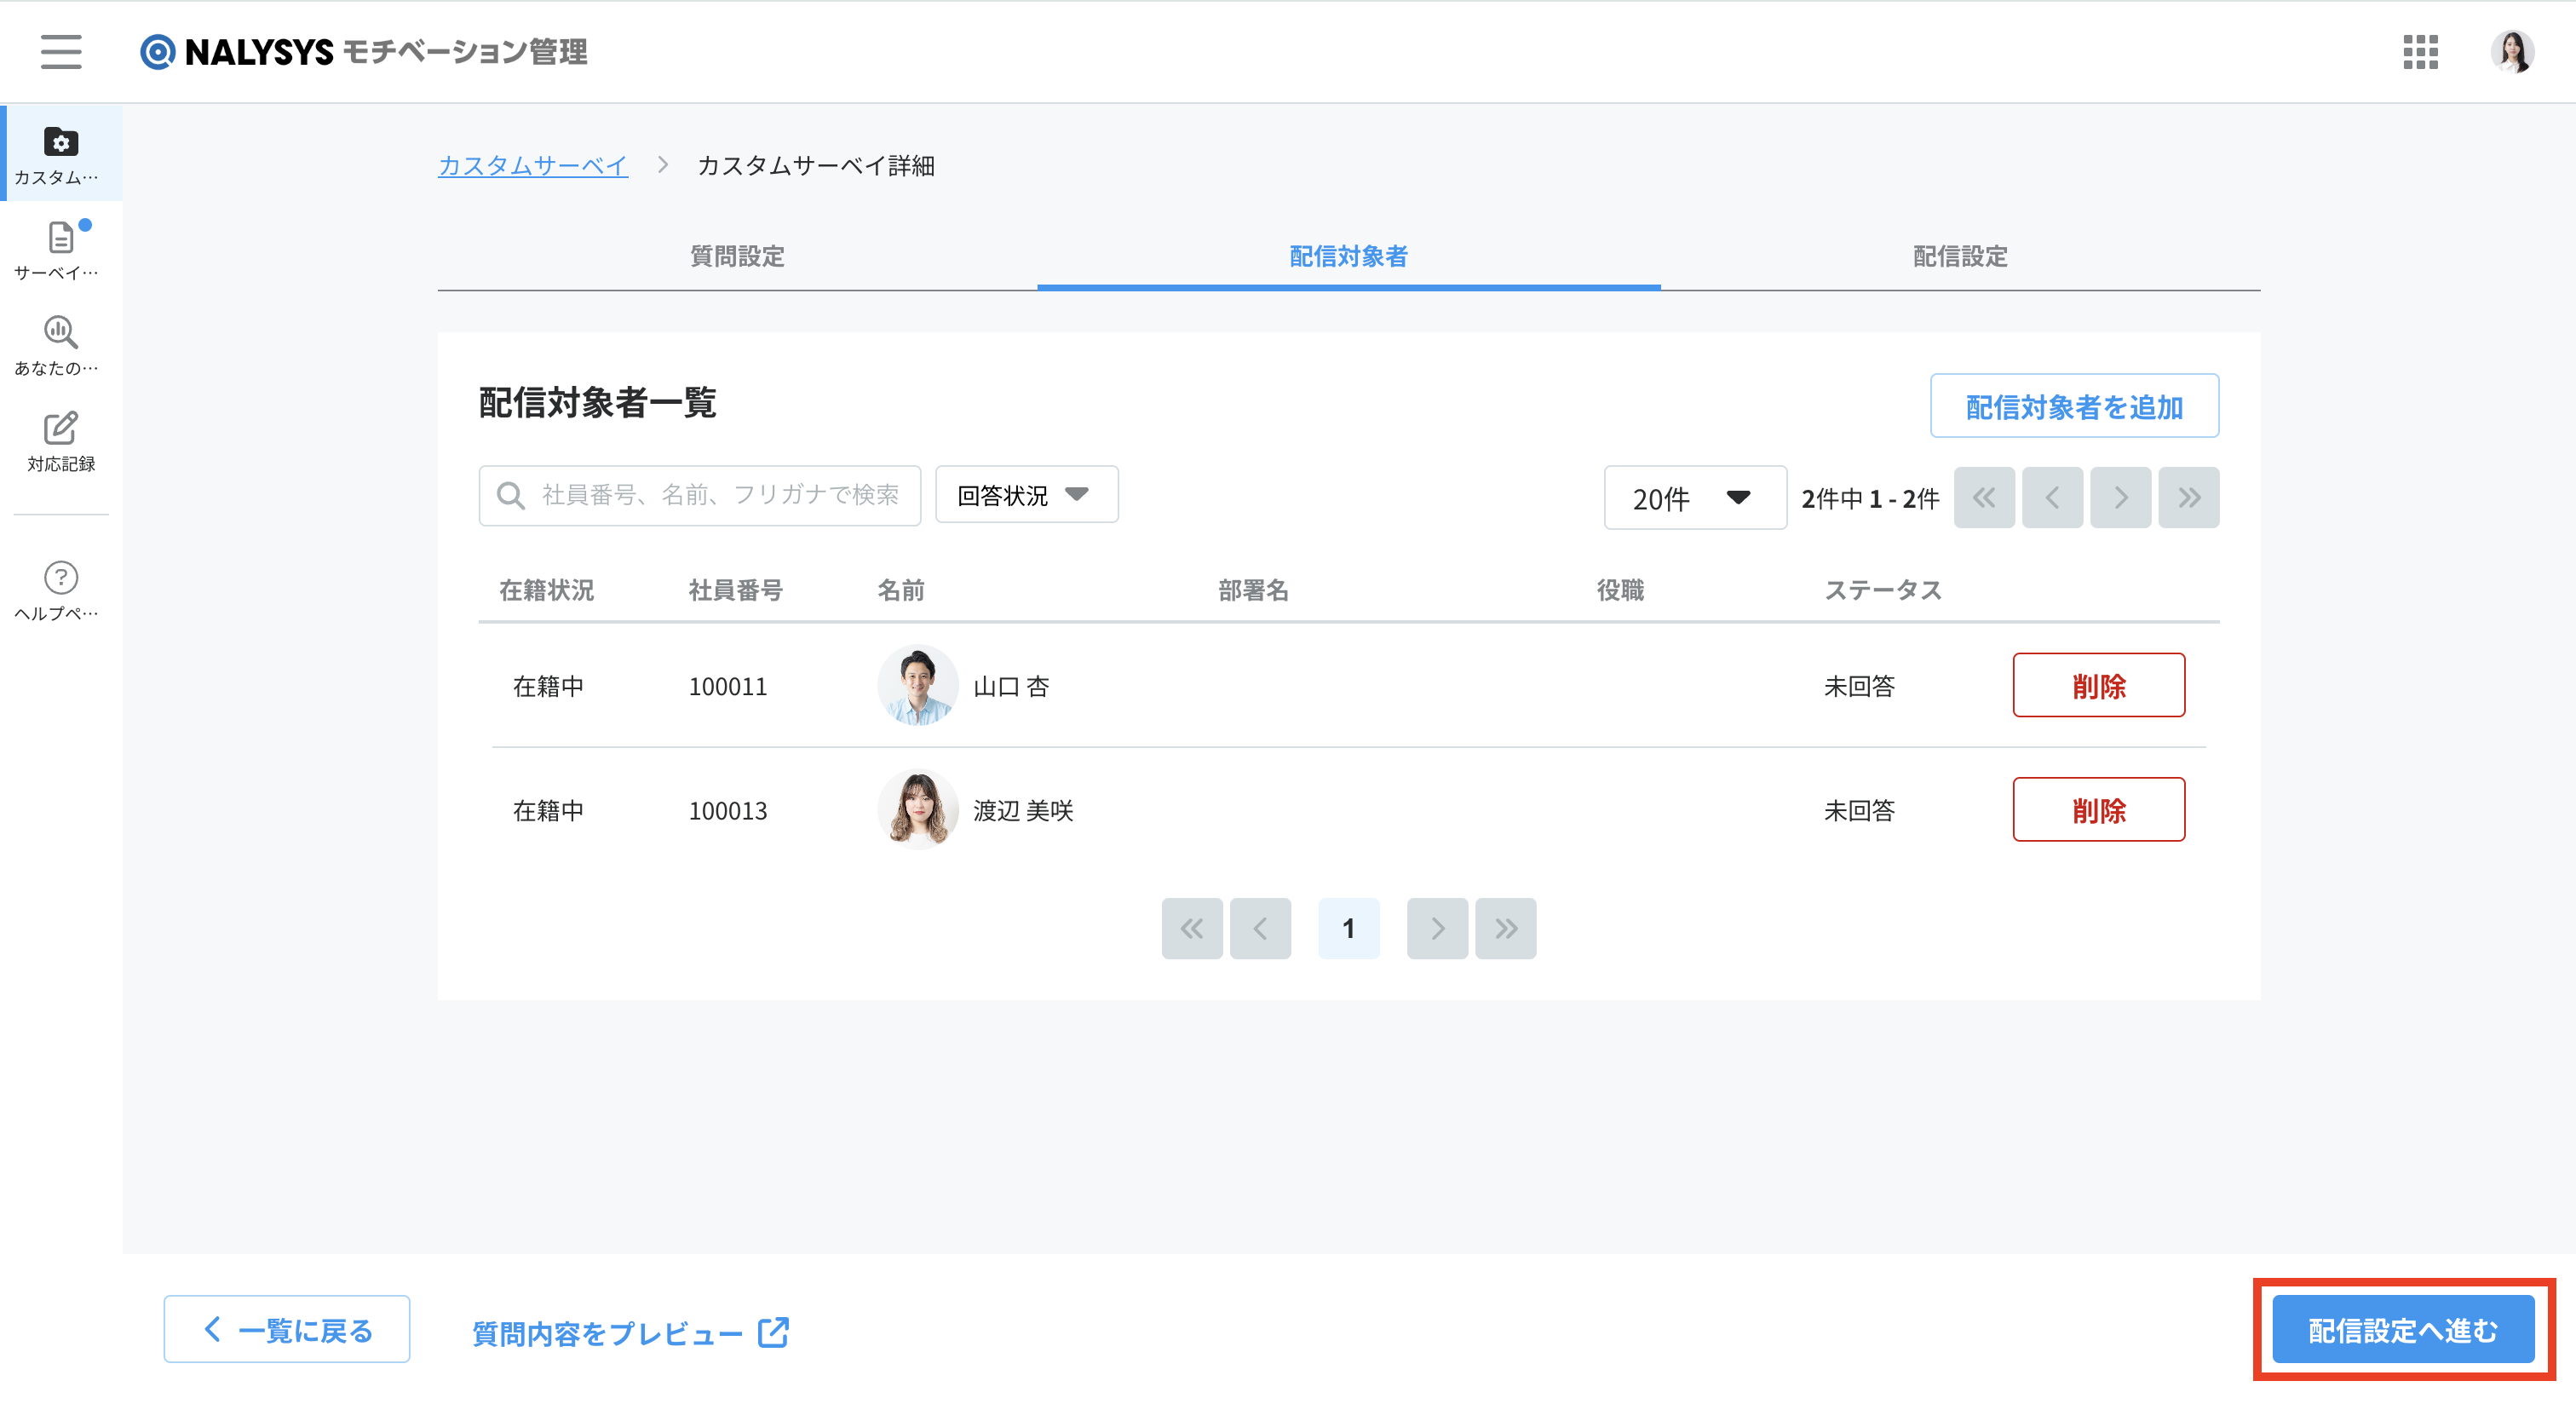
Task: Click 在籍中 in 渡辺 美咲 row
Action: tap(548, 810)
